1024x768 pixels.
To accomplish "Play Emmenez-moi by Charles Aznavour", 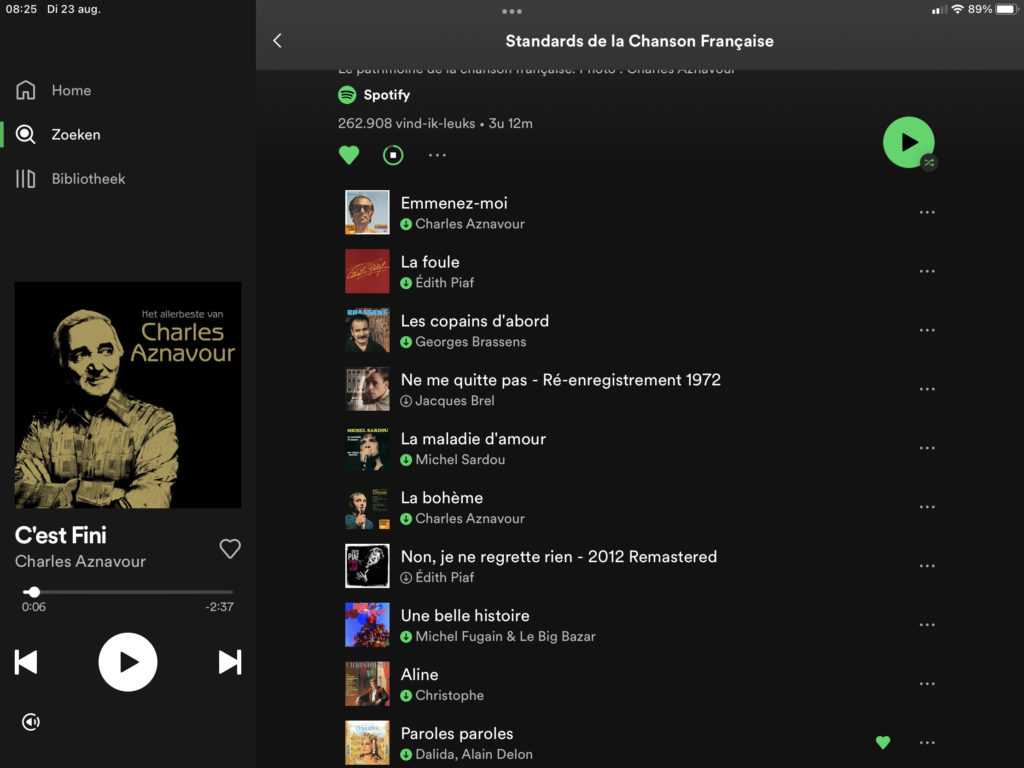I will coord(640,212).
